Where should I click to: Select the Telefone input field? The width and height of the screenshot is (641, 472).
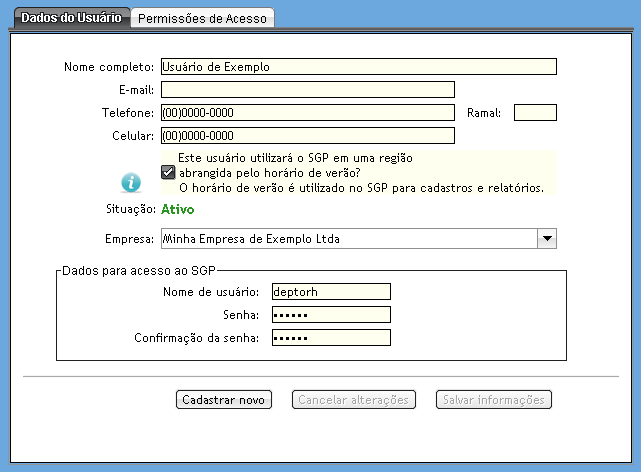[307, 113]
